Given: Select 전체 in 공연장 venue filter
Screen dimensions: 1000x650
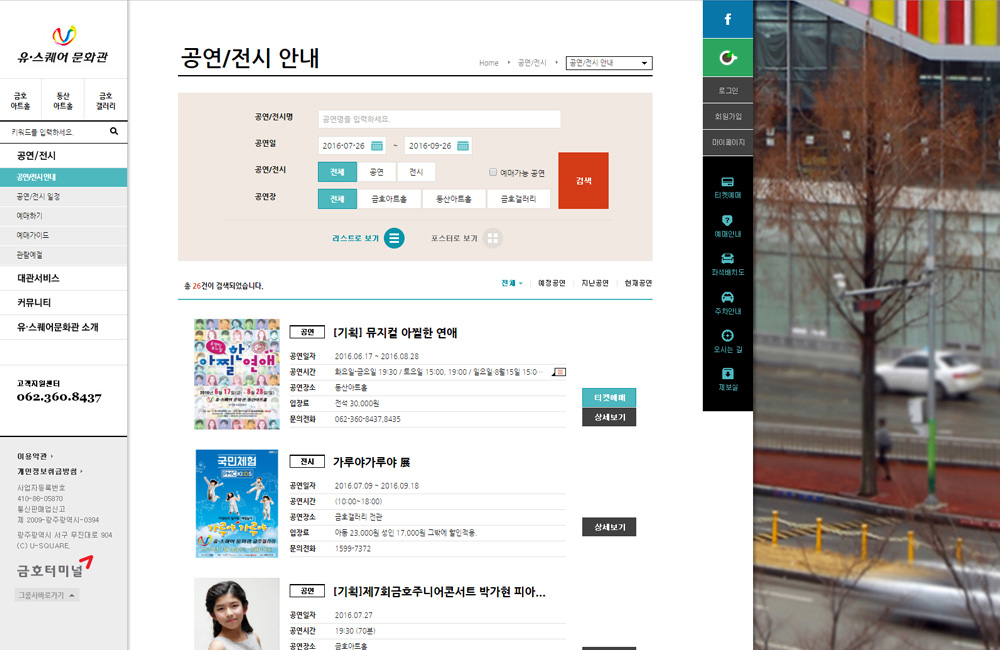Looking at the screenshot, I should 337,199.
